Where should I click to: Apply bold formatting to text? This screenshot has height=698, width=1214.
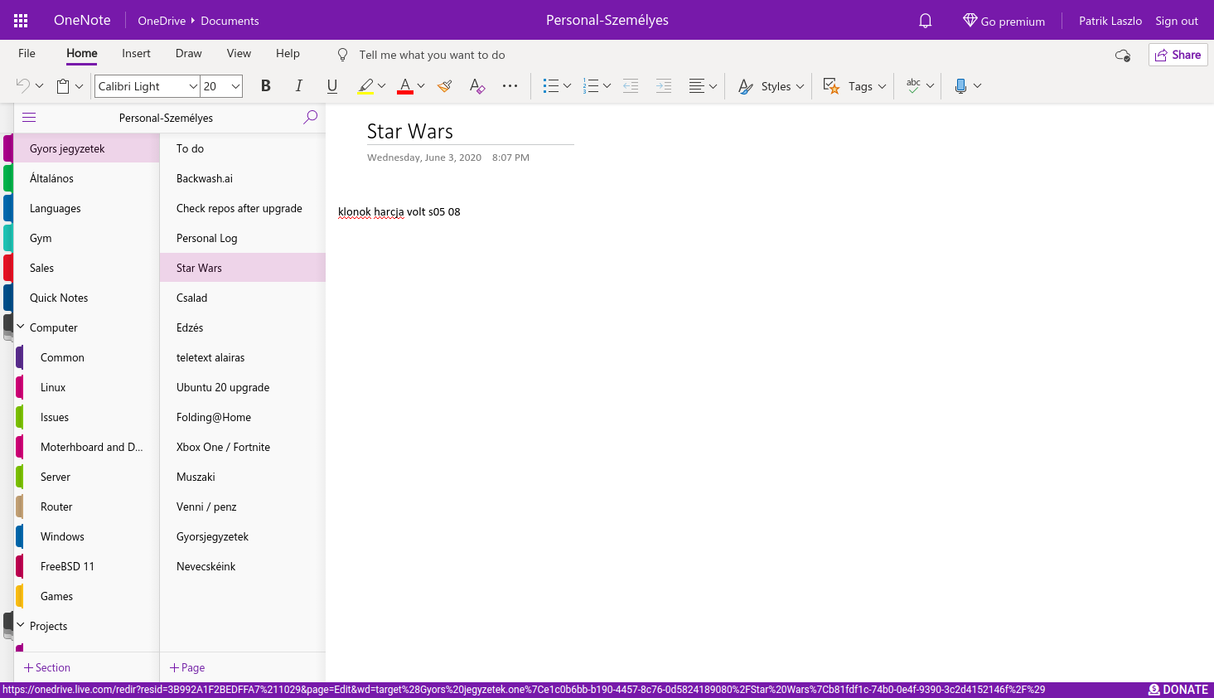click(265, 86)
